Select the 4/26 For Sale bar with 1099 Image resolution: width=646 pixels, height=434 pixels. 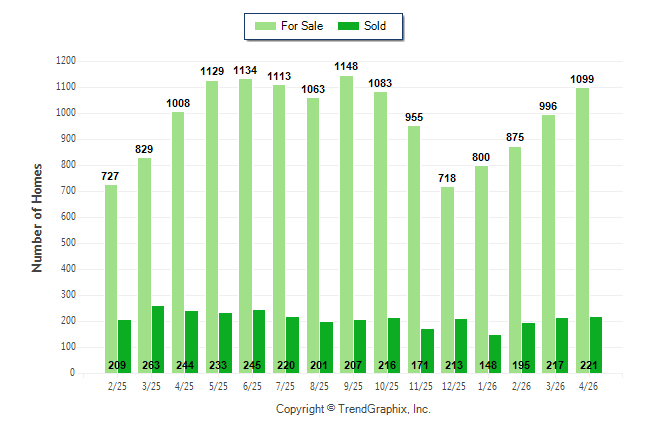tap(582, 231)
